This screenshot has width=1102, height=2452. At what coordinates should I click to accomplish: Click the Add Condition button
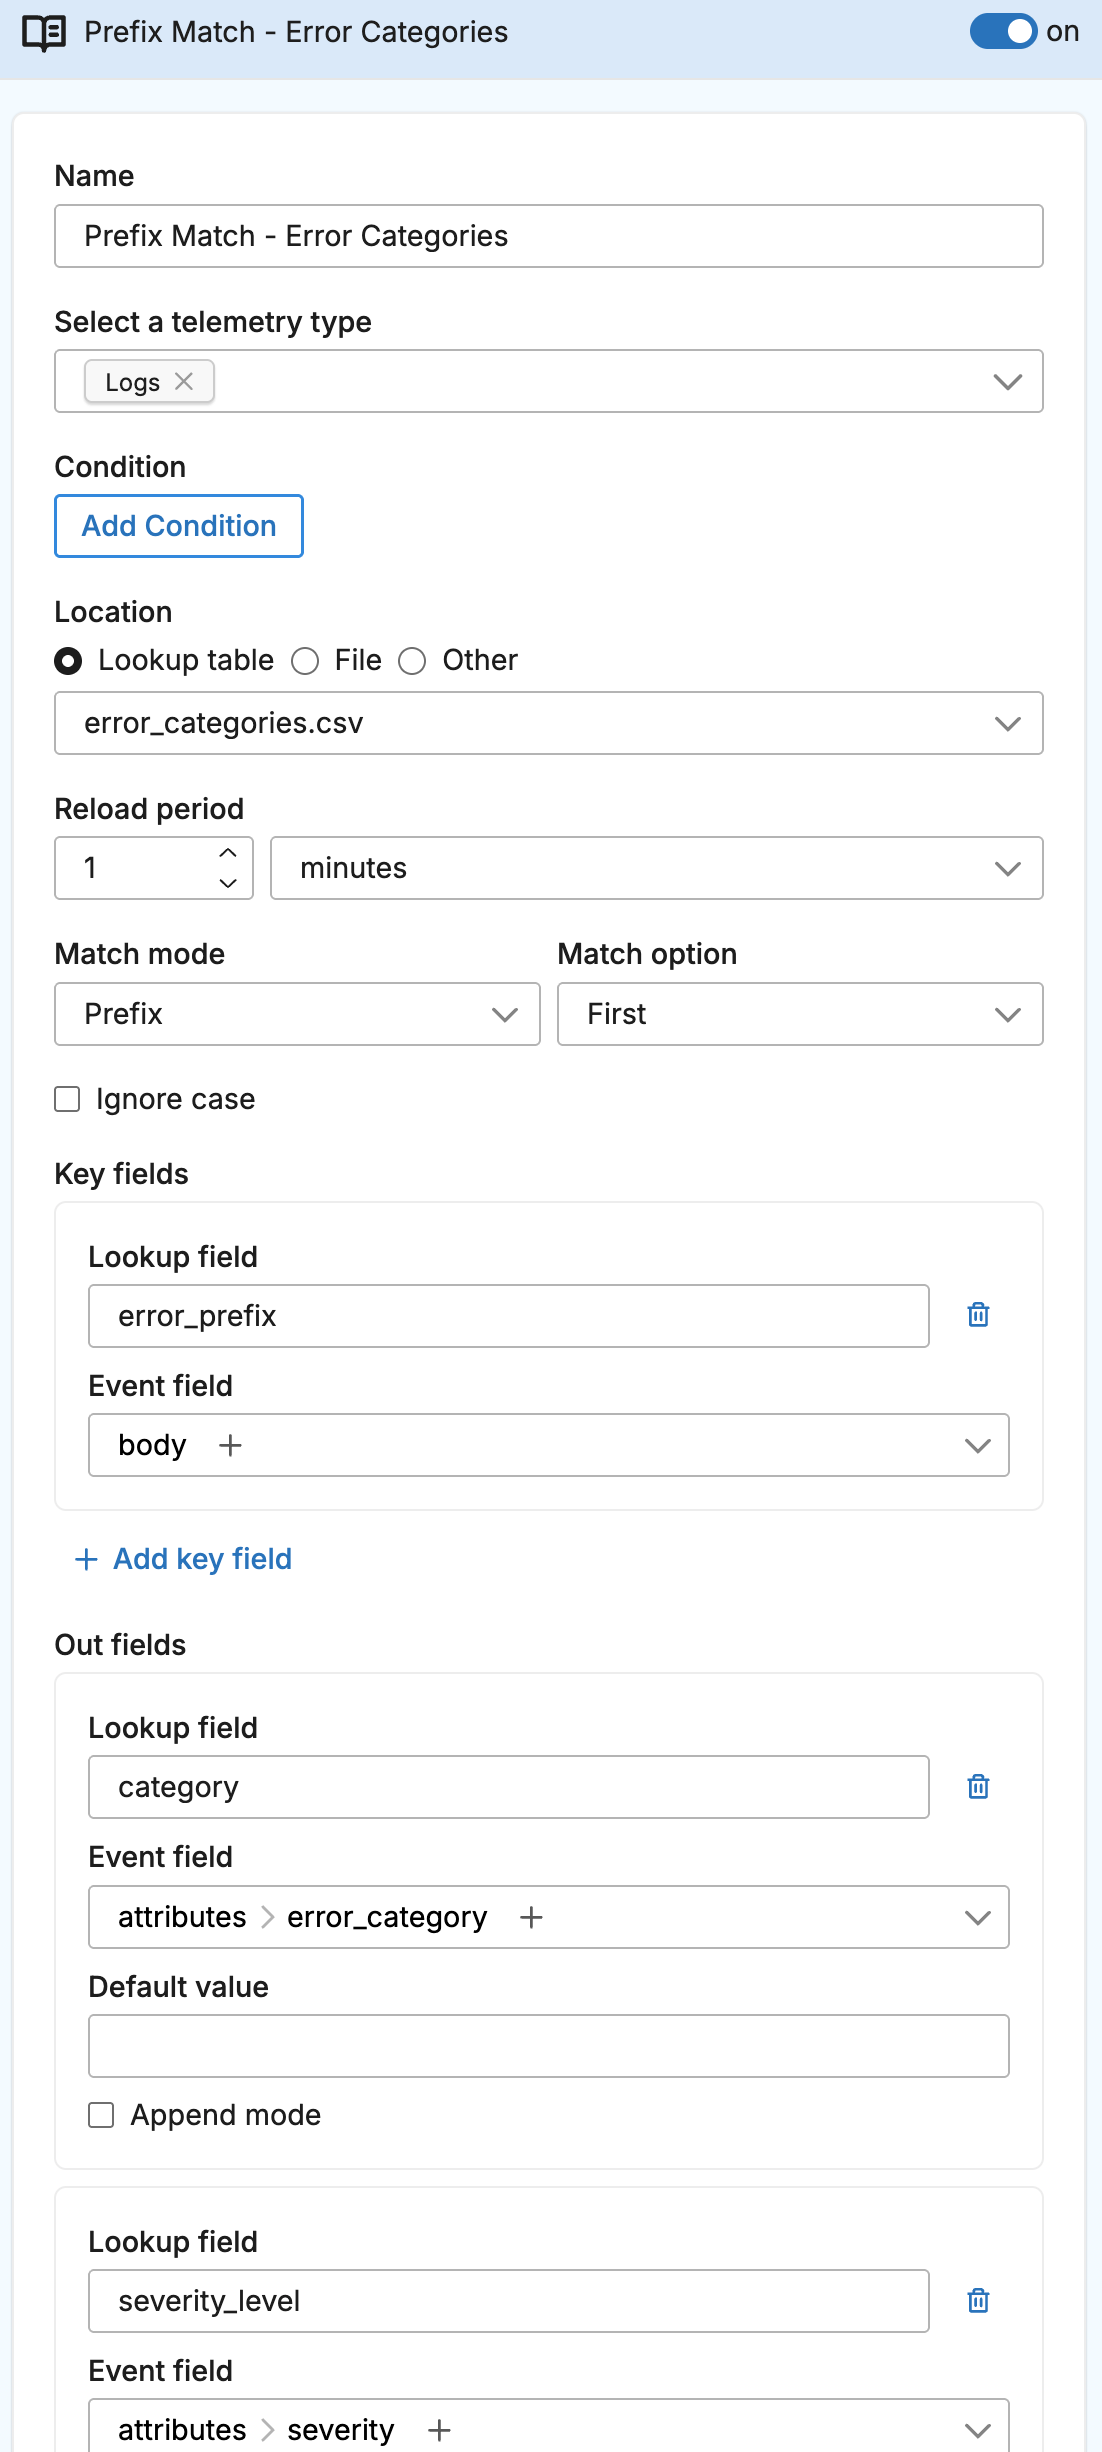point(179,526)
